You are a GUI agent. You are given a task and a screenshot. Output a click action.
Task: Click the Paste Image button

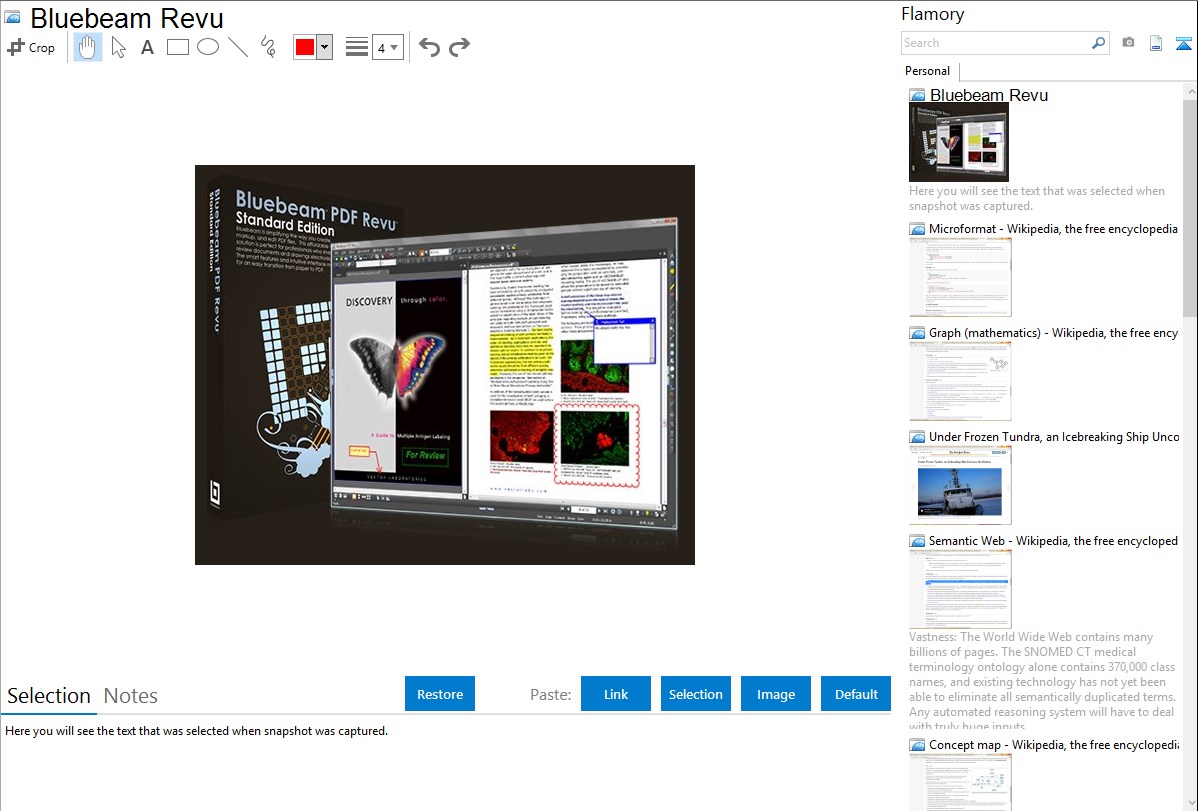pos(775,694)
